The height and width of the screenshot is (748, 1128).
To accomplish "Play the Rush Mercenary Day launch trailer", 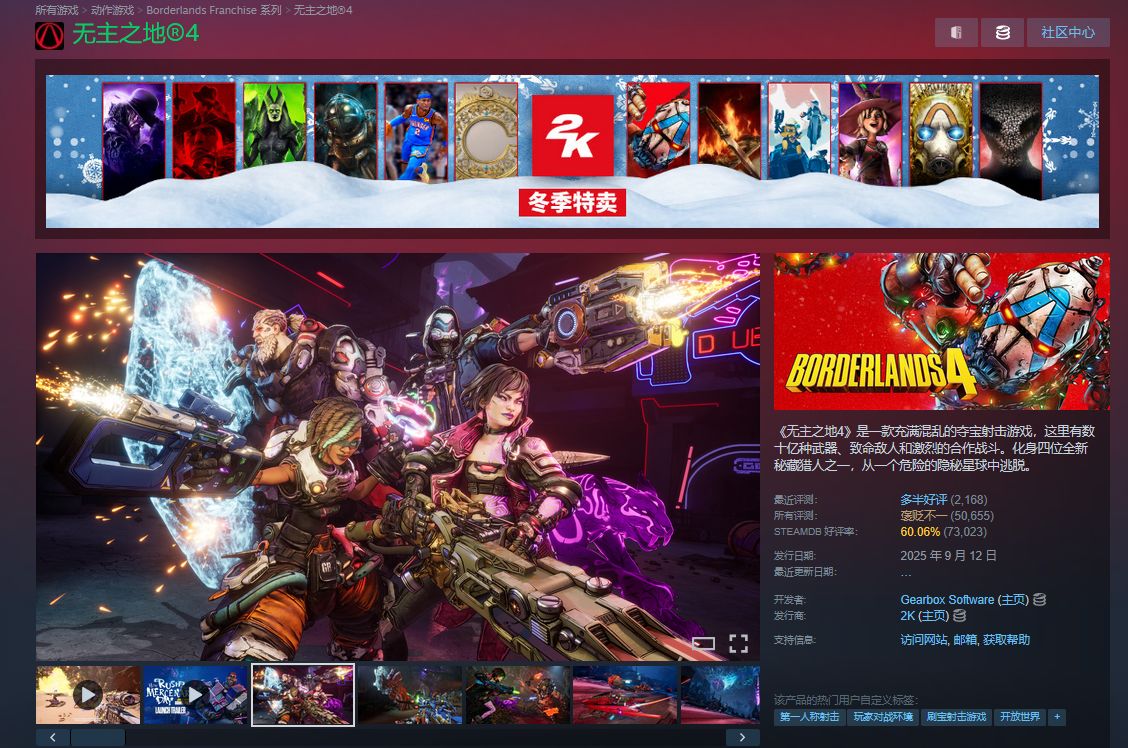I will [196, 695].
